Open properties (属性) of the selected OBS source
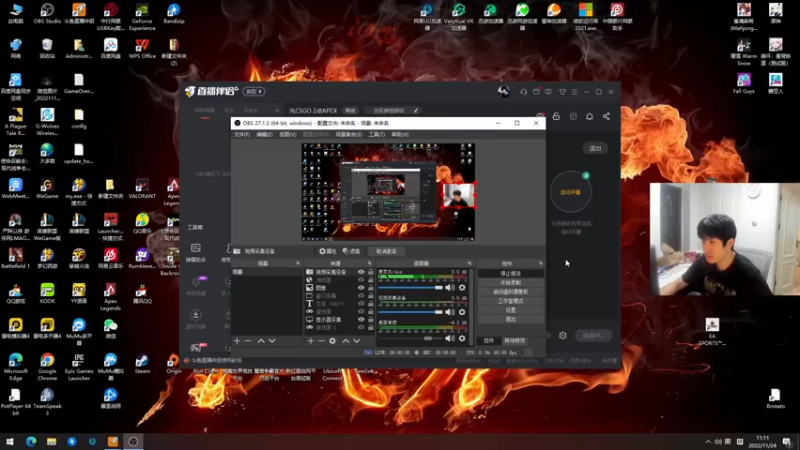800x450 pixels. coord(328,251)
